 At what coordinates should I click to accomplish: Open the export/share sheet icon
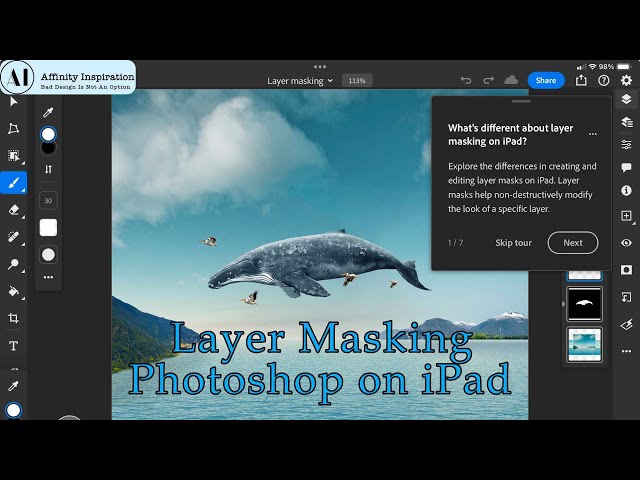pos(581,80)
